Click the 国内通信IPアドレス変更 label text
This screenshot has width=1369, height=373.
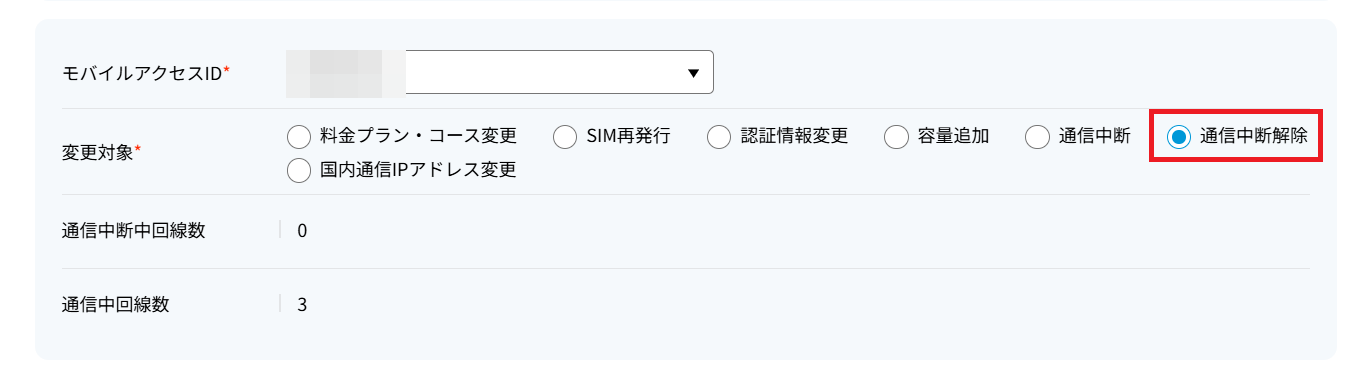pyautogui.click(x=419, y=171)
